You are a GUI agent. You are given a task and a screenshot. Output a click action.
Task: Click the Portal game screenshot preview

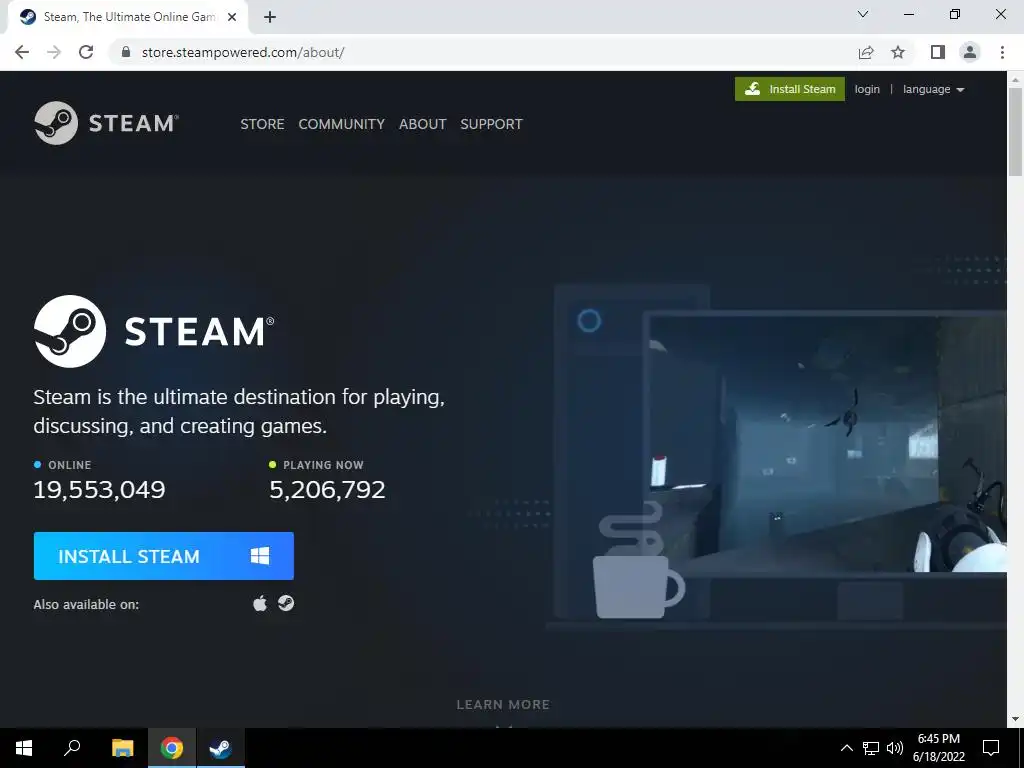[x=827, y=444]
